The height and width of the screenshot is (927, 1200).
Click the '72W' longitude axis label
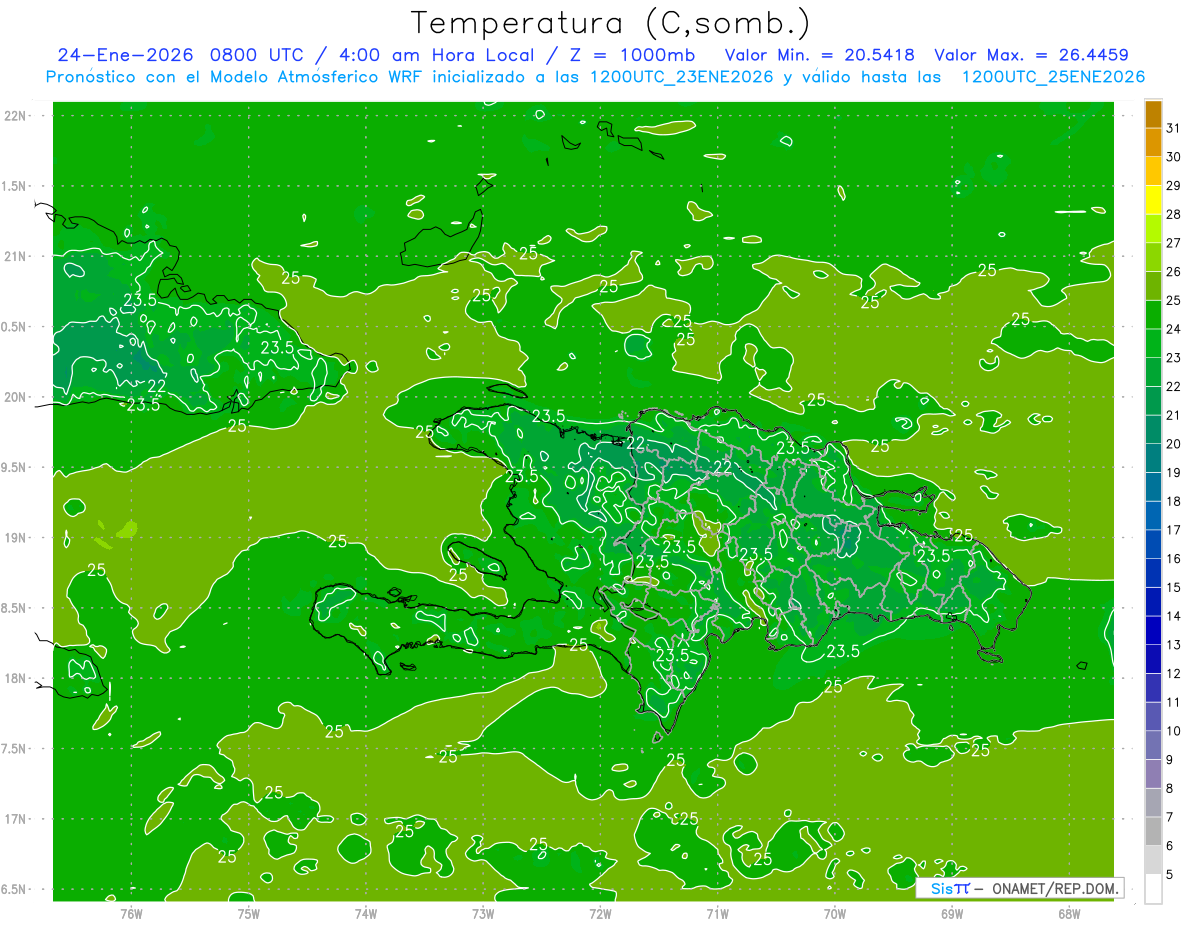(x=600, y=913)
